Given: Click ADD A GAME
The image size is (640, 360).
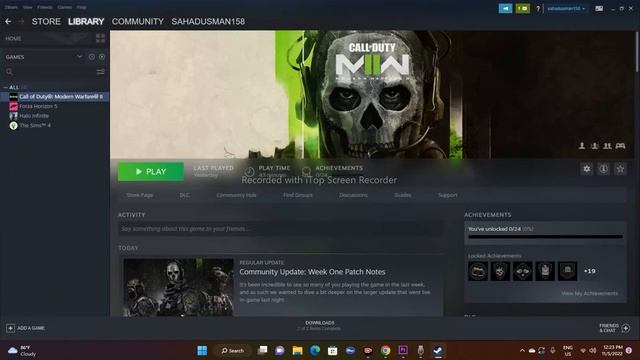Looking at the screenshot, I should (25, 328).
